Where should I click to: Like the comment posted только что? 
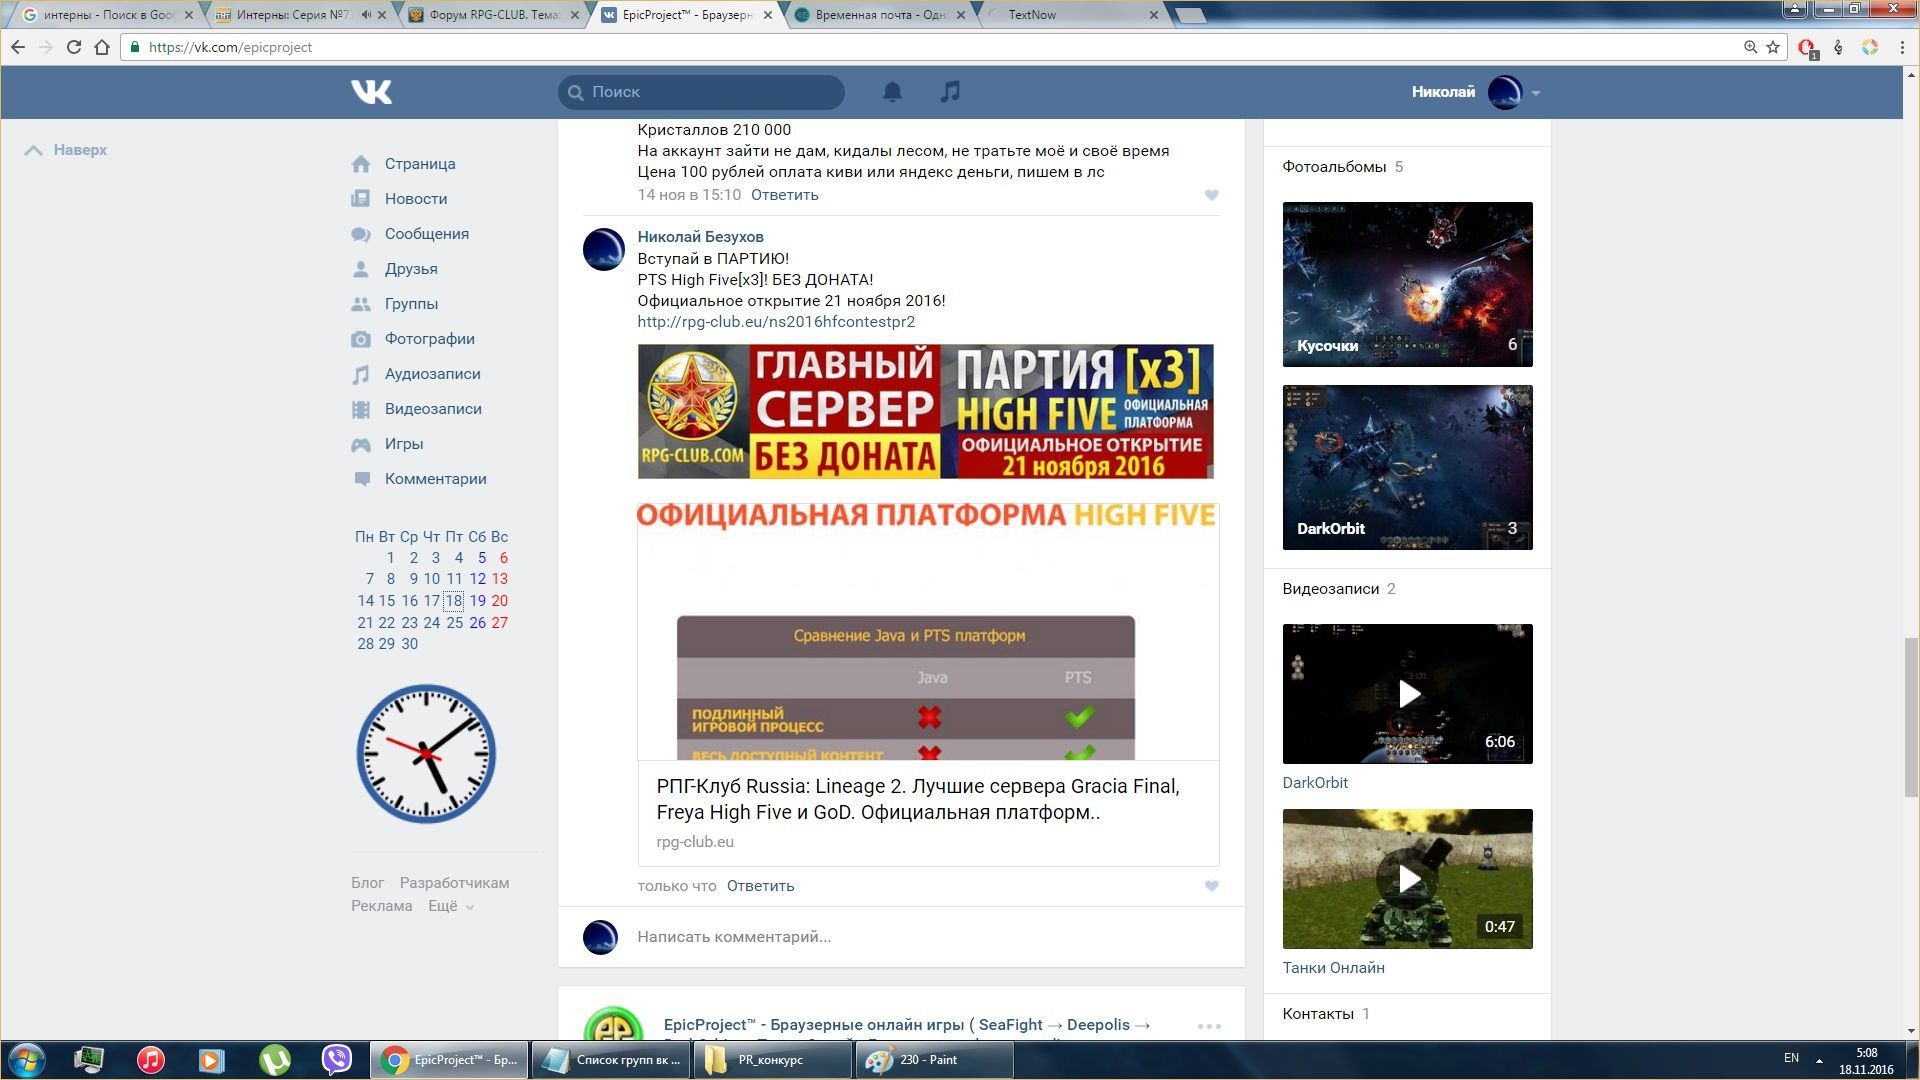coord(1211,886)
